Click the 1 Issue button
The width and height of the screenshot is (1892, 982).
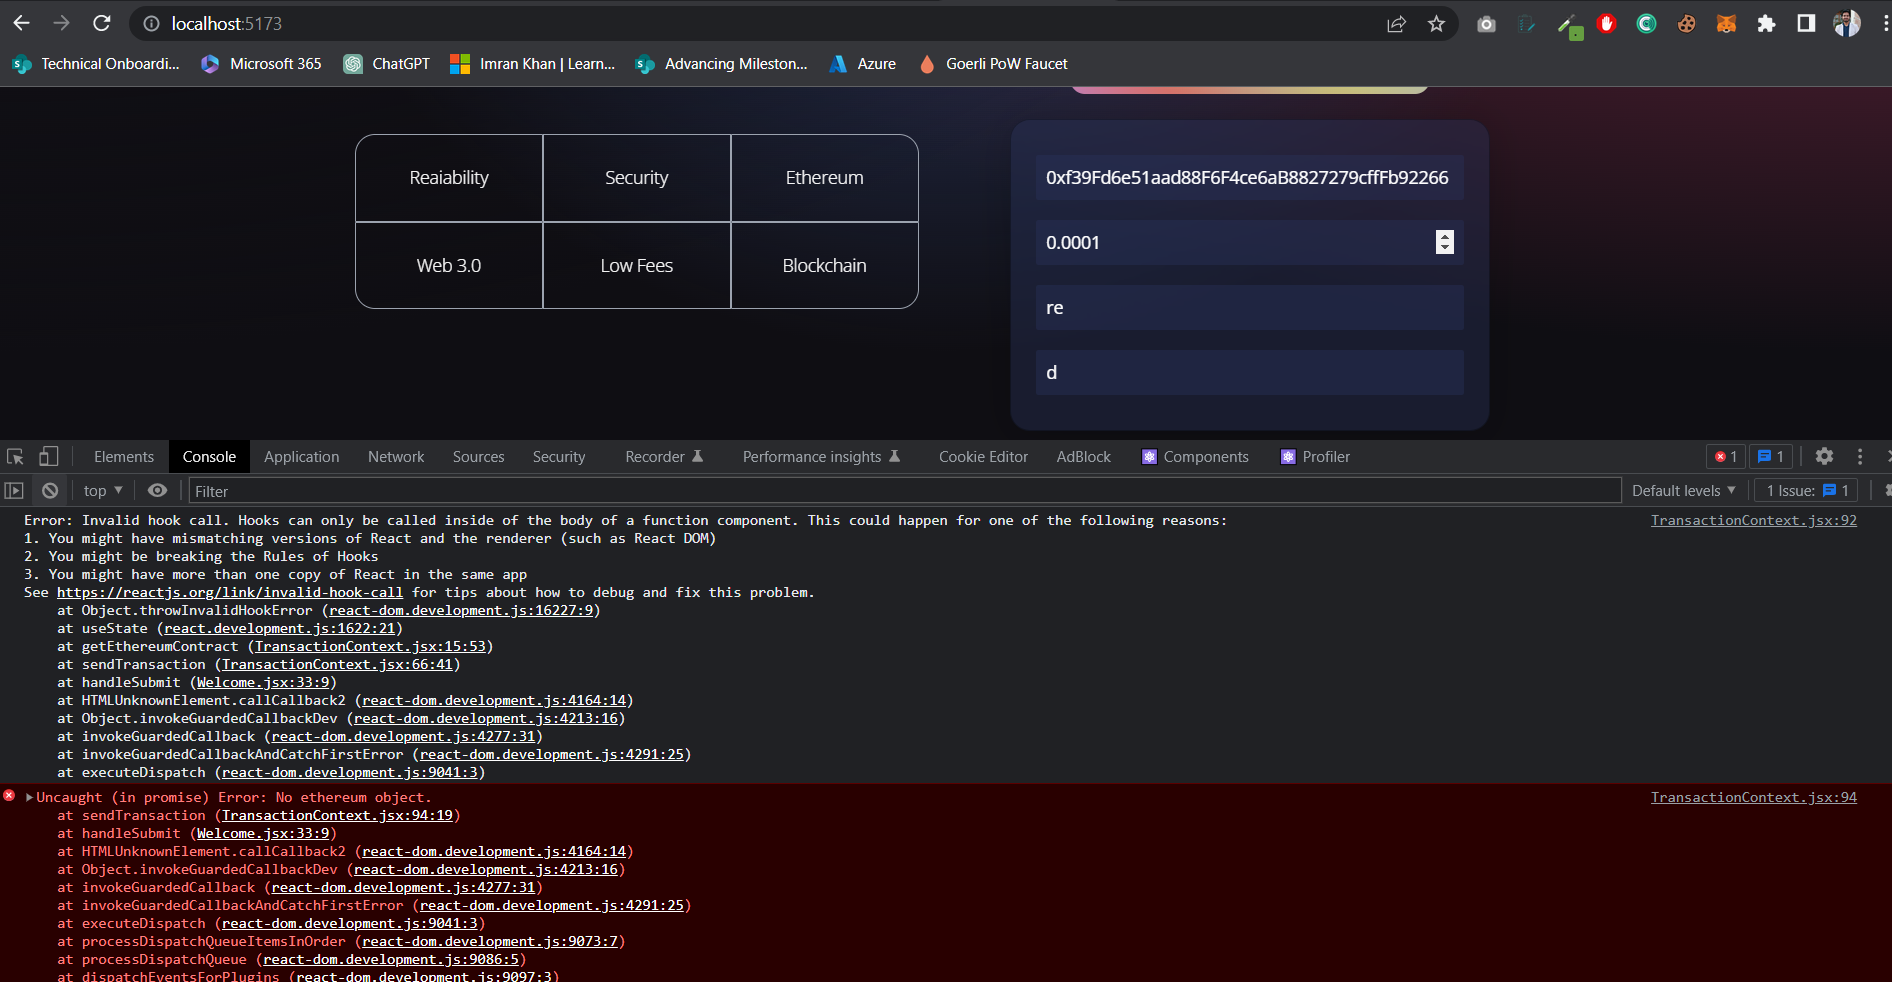1806,491
